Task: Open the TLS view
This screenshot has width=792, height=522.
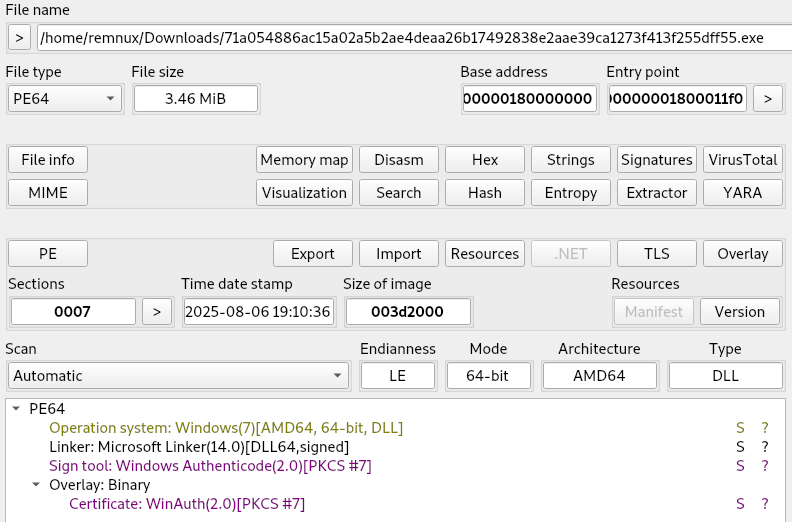Action: [657, 253]
